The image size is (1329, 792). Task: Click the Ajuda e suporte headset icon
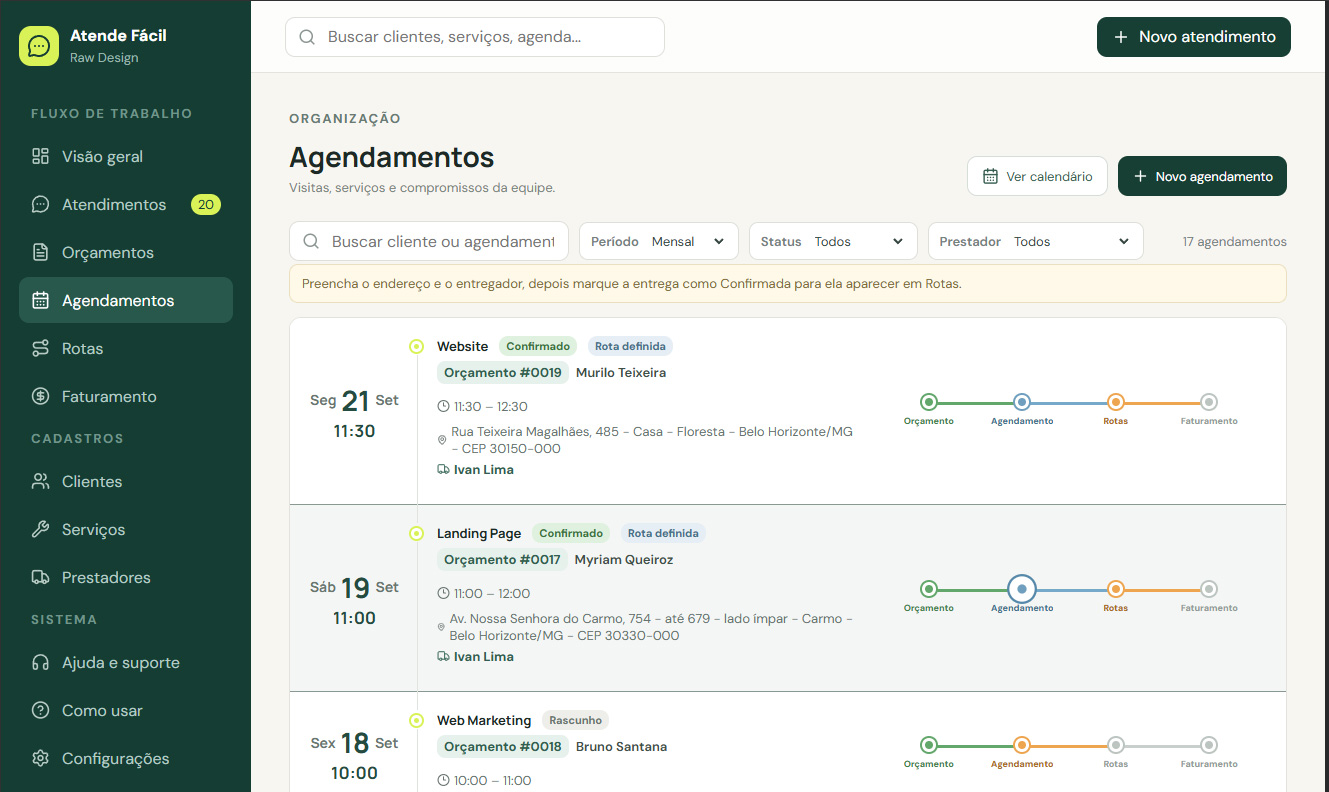[40, 662]
